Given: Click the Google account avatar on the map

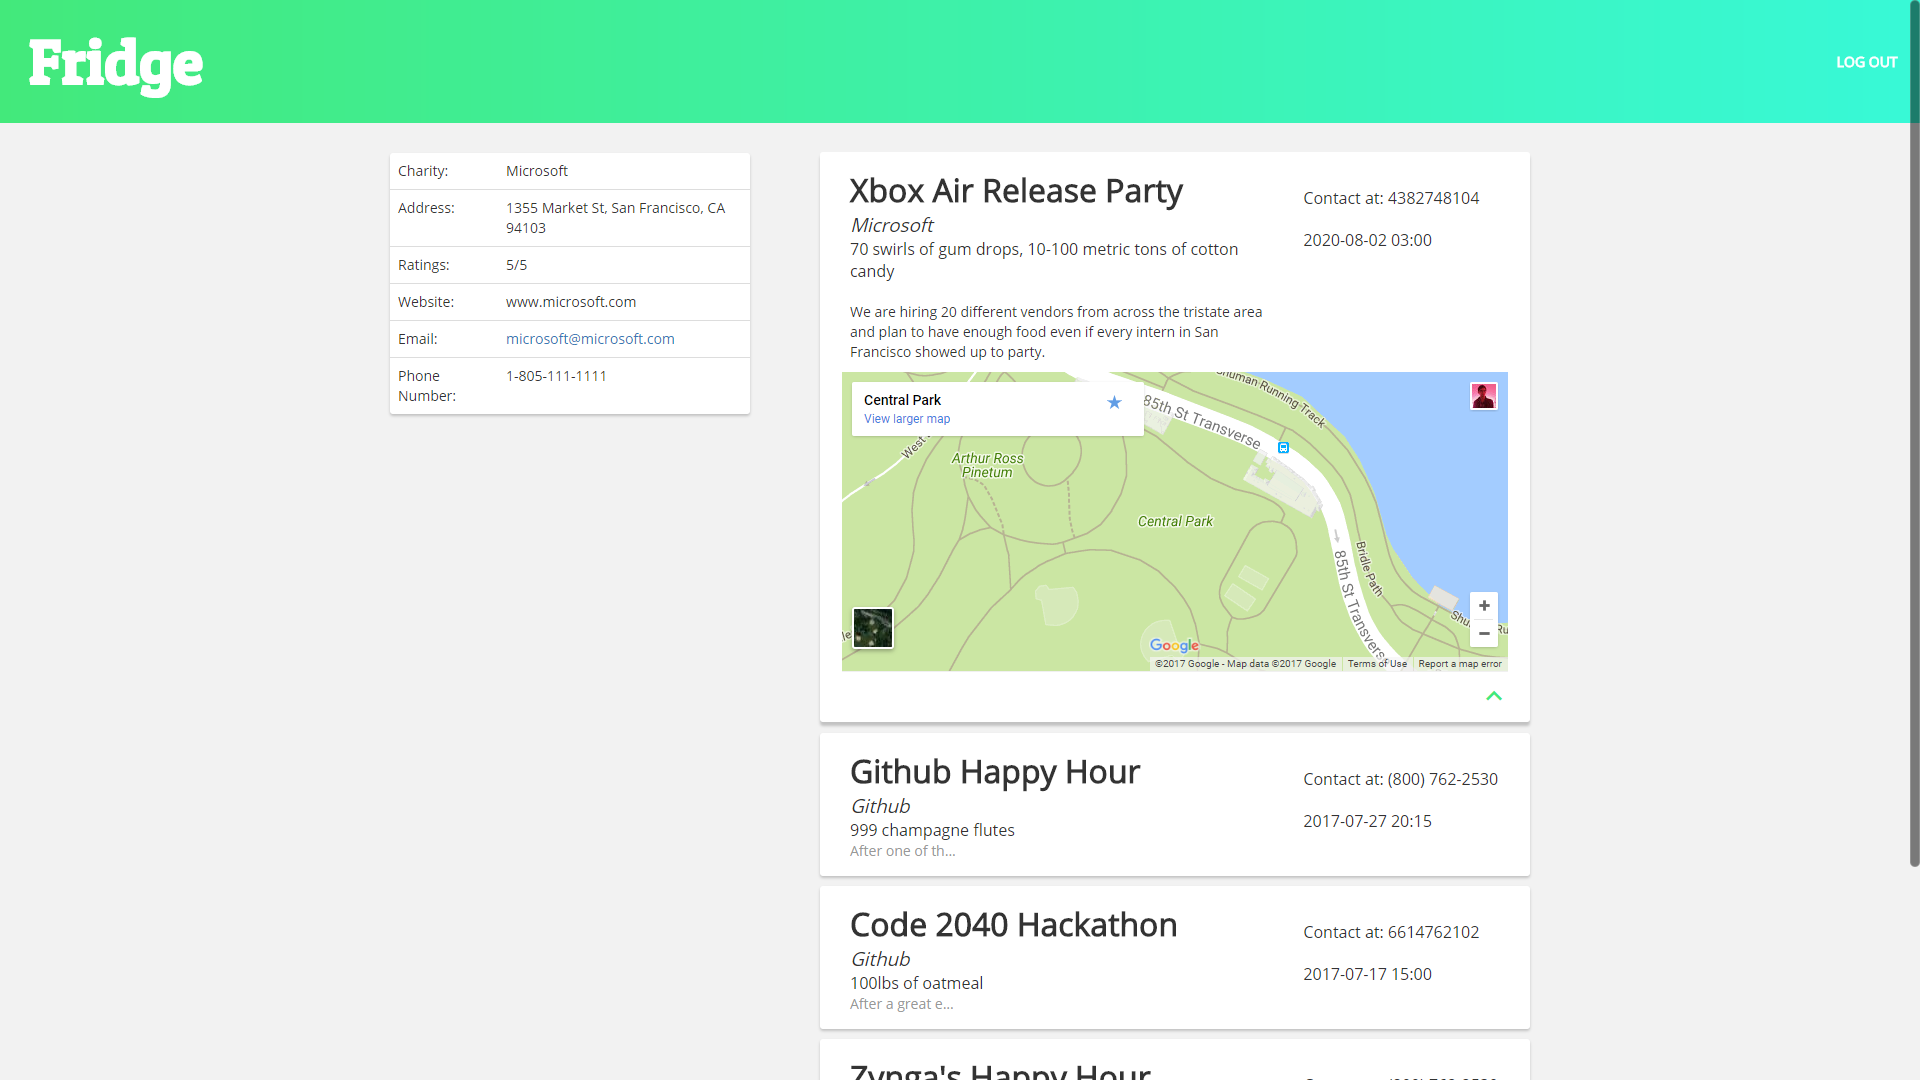Looking at the screenshot, I should [x=1483, y=396].
